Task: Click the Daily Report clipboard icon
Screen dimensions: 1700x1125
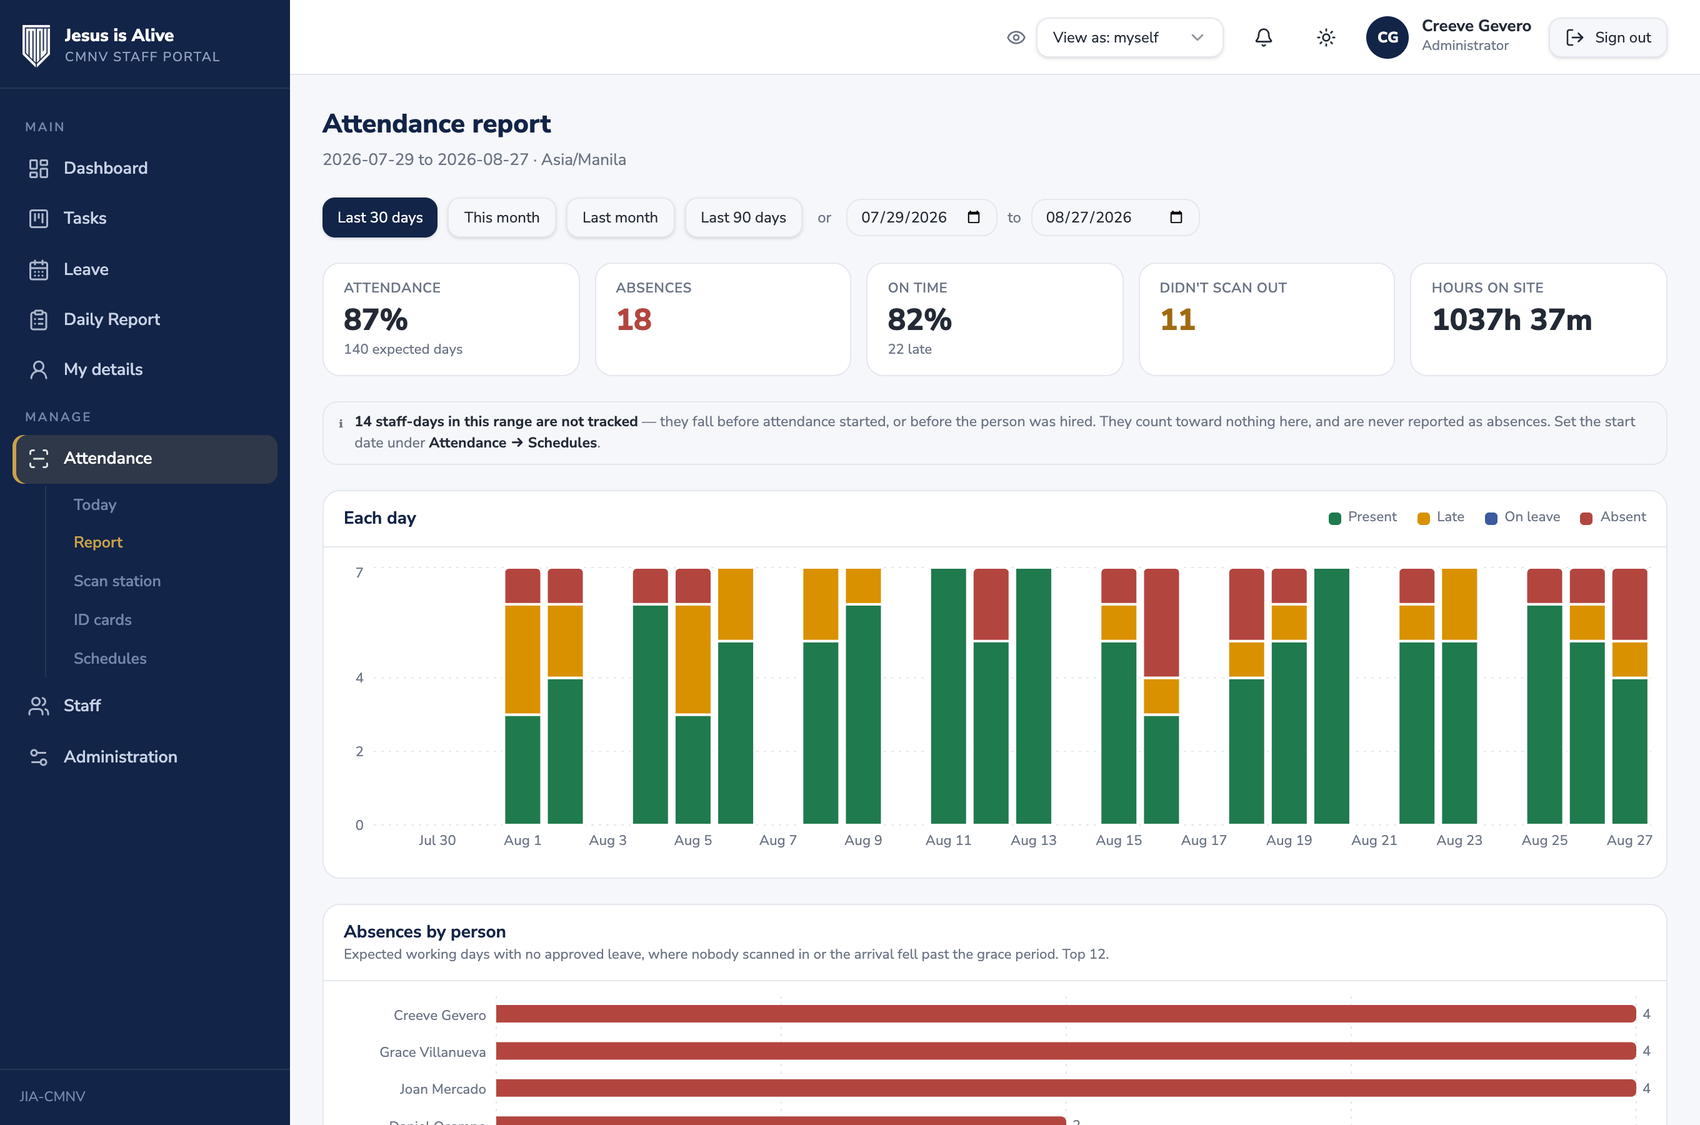Action: point(39,320)
